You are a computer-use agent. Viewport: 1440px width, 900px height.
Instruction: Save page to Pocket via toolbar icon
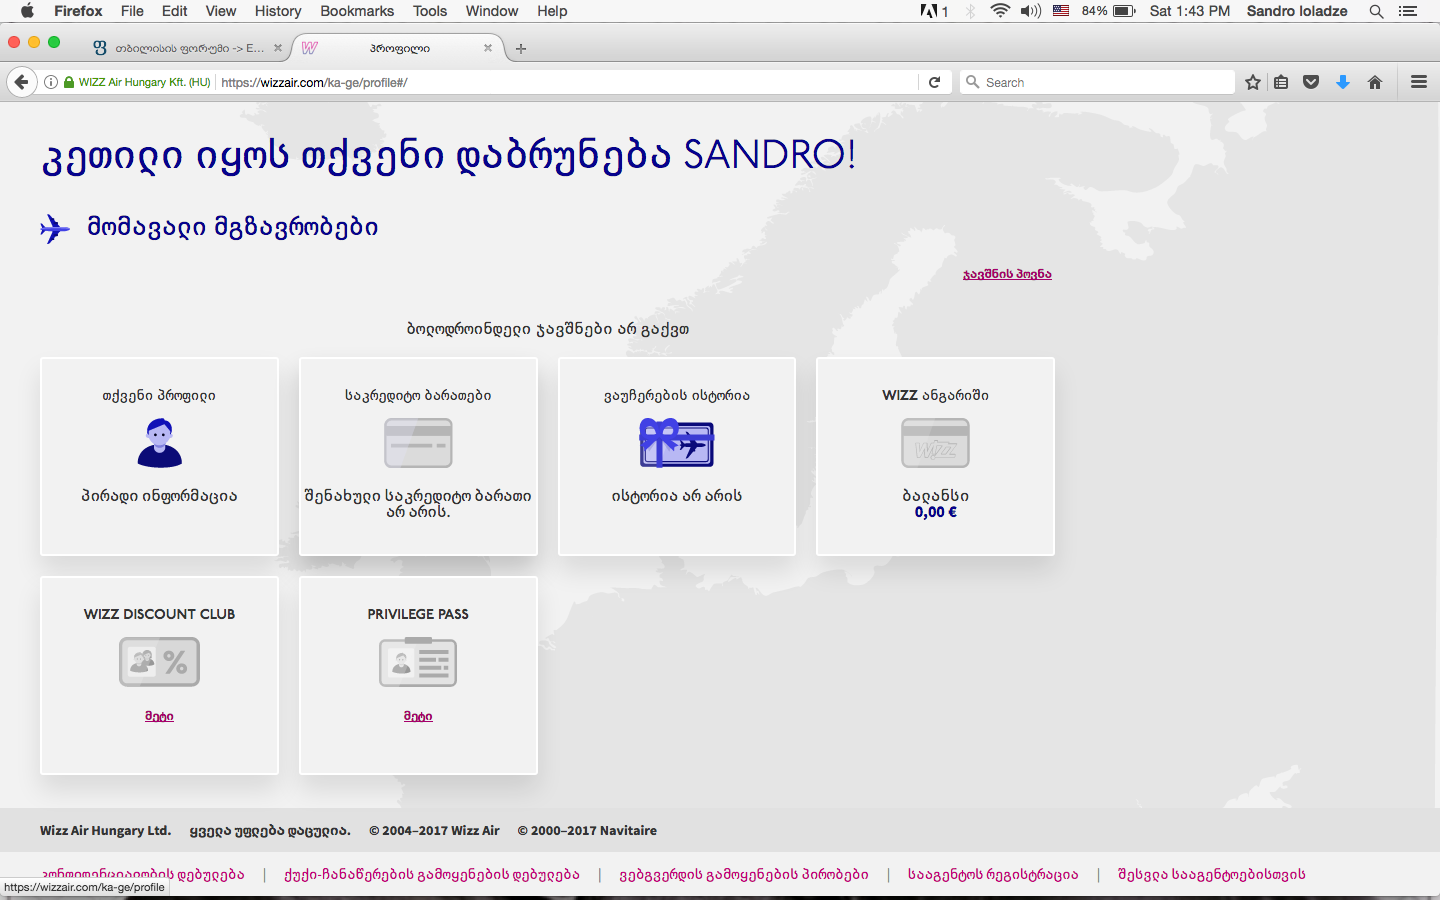point(1311,82)
